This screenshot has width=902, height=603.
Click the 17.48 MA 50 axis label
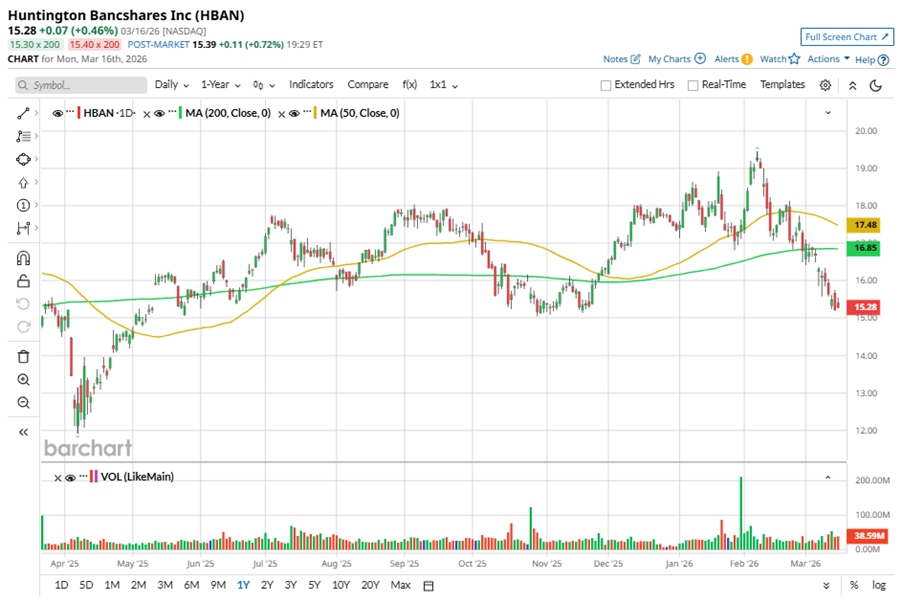tap(864, 225)
